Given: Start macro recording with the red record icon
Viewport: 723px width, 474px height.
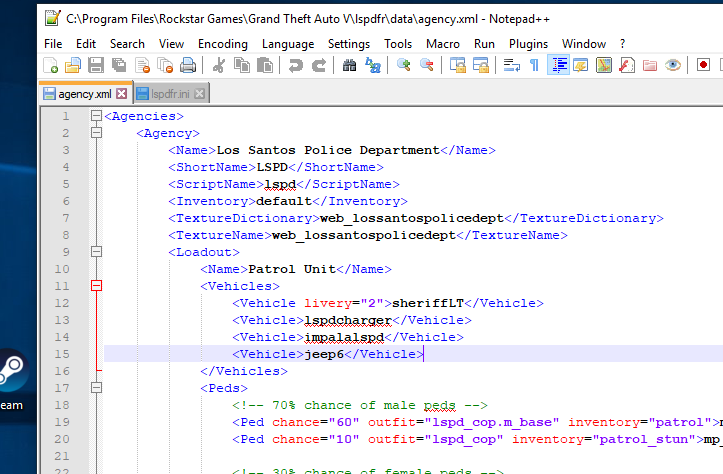Looking at the screenshot, I should point(703,65).
